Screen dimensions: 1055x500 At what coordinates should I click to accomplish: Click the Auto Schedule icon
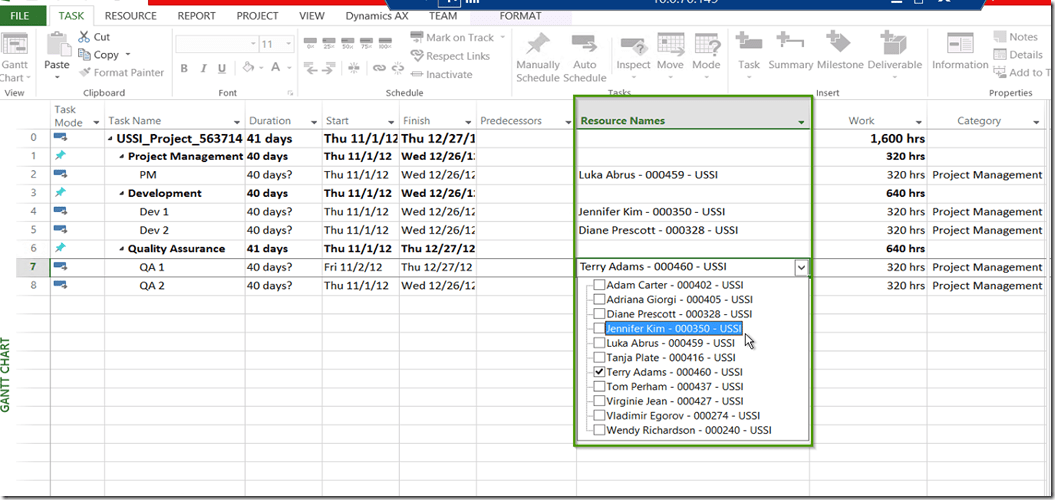point(584,46)
